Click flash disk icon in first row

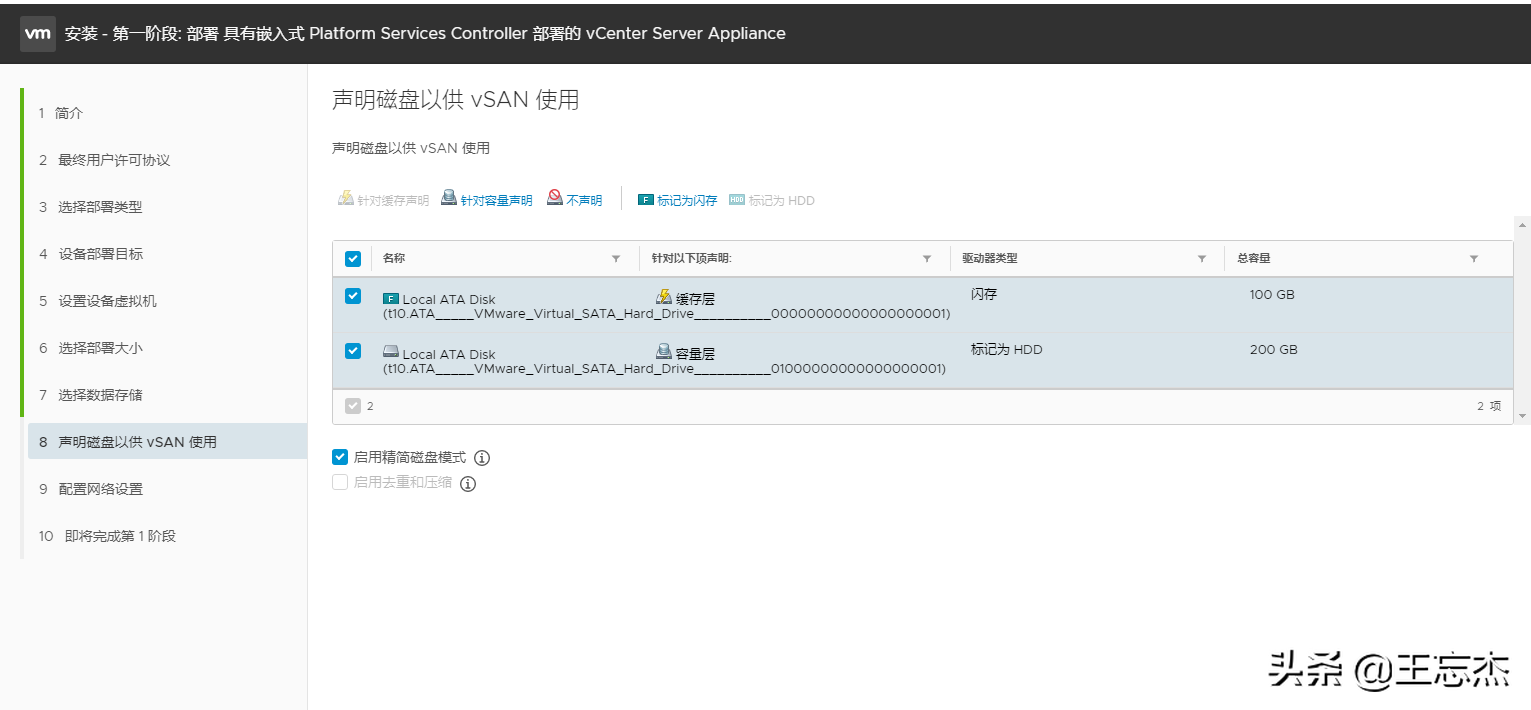tap(391, 298)
